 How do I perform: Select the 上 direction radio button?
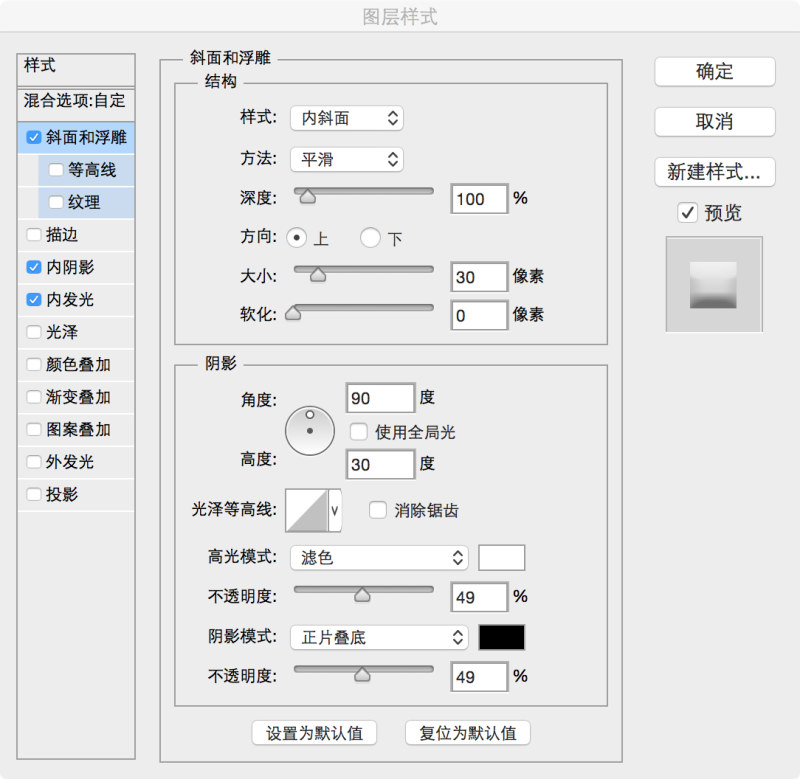296,238
